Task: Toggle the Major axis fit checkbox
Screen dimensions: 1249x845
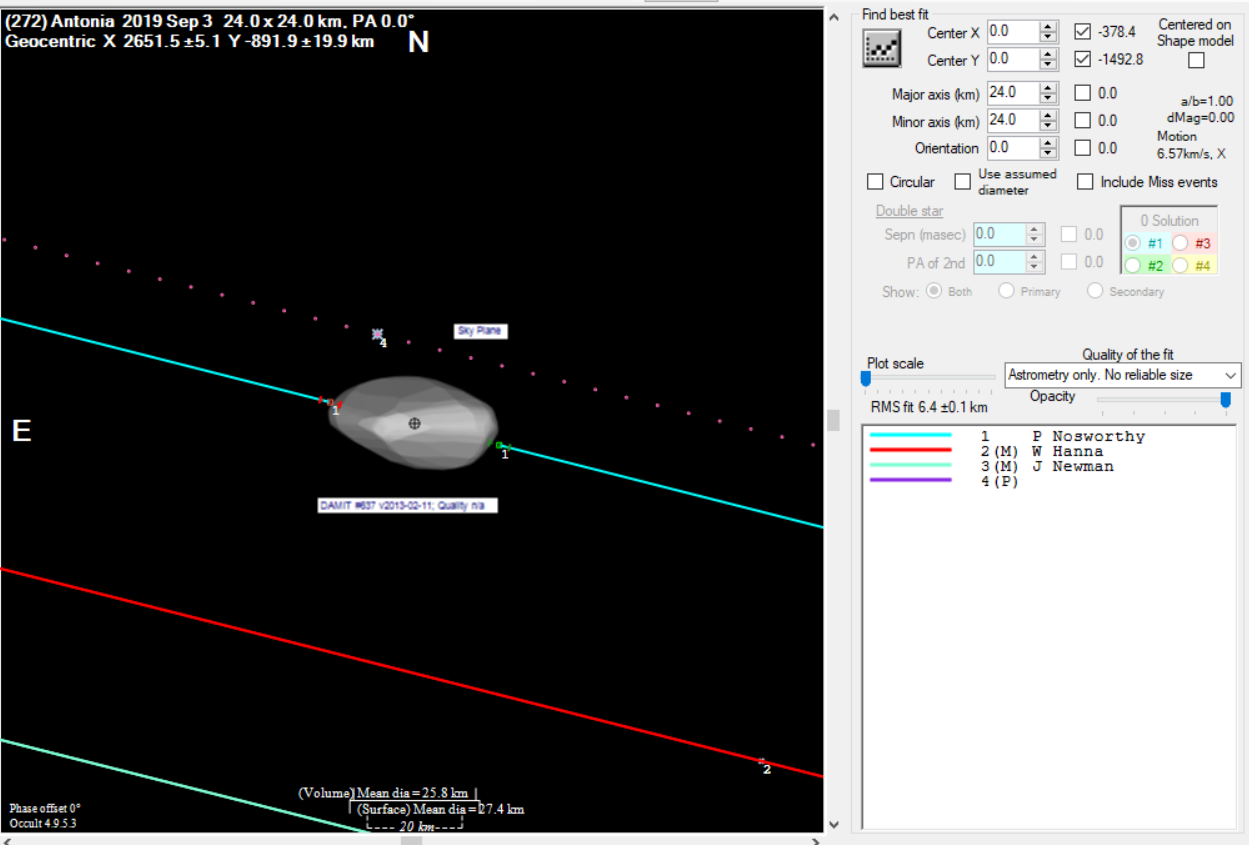Action: (1083, 93)
